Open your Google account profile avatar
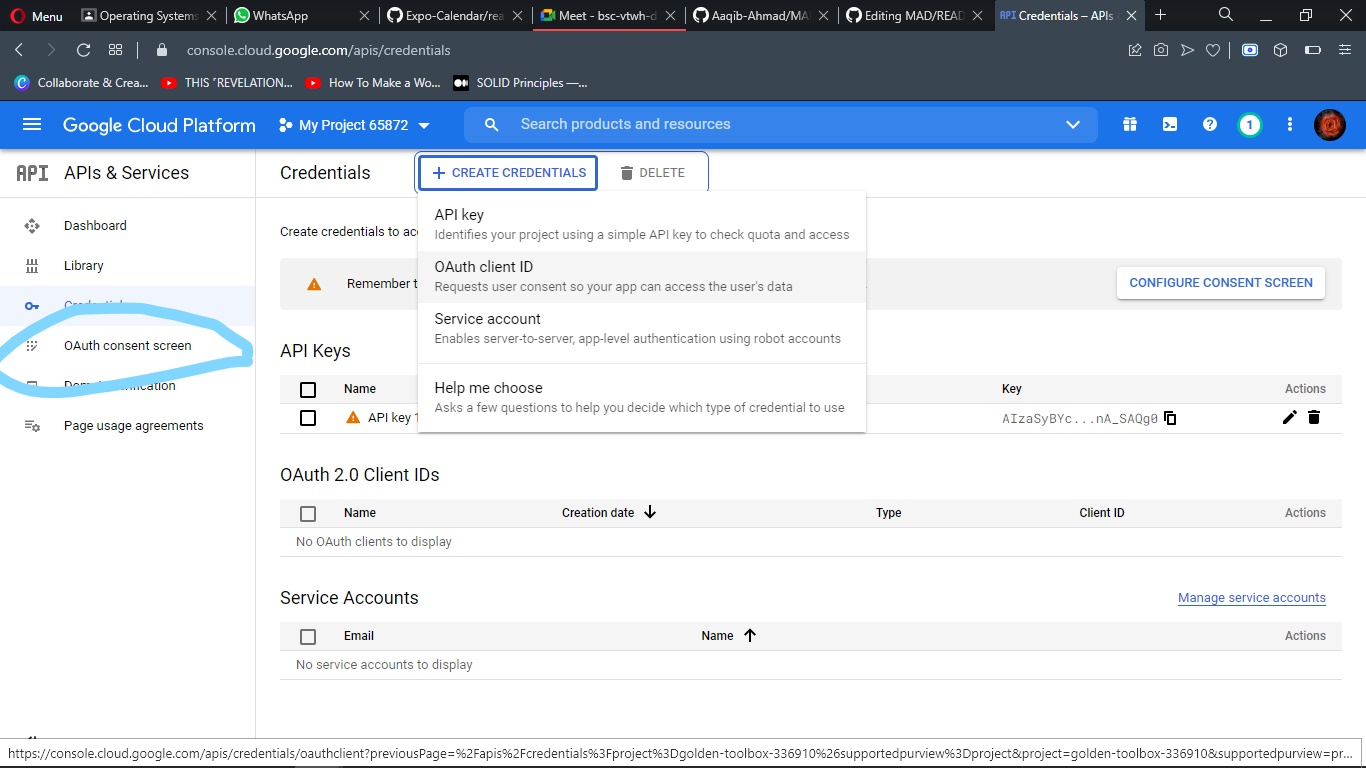The width and height of the screenshot is (1366, 768). [1330, 124]
